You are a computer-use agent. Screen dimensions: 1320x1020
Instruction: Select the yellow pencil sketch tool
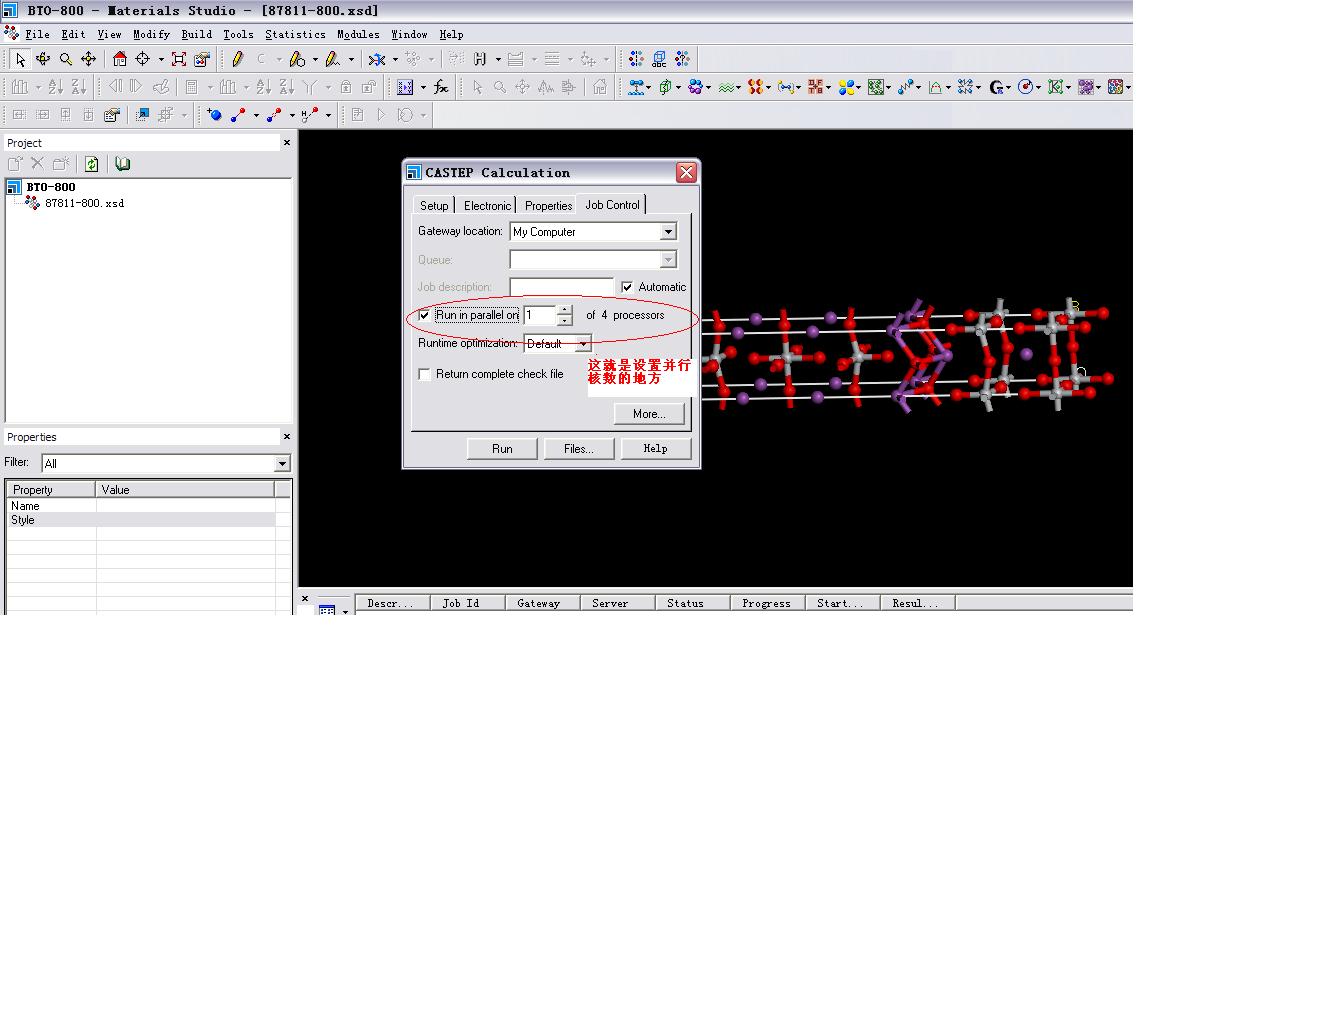(237, 59)
